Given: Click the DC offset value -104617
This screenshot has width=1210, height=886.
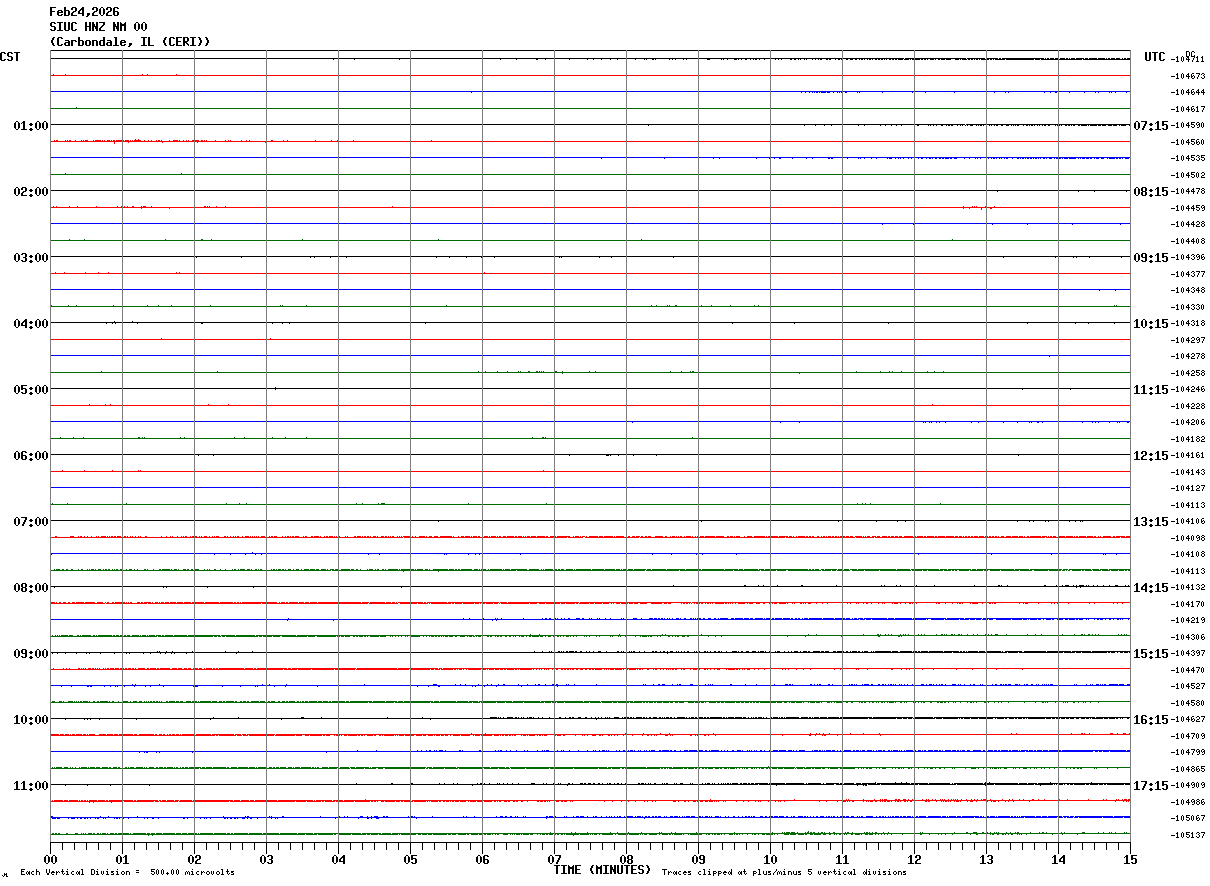Looking at the screenshot, I should click(x=1188, y=109).
